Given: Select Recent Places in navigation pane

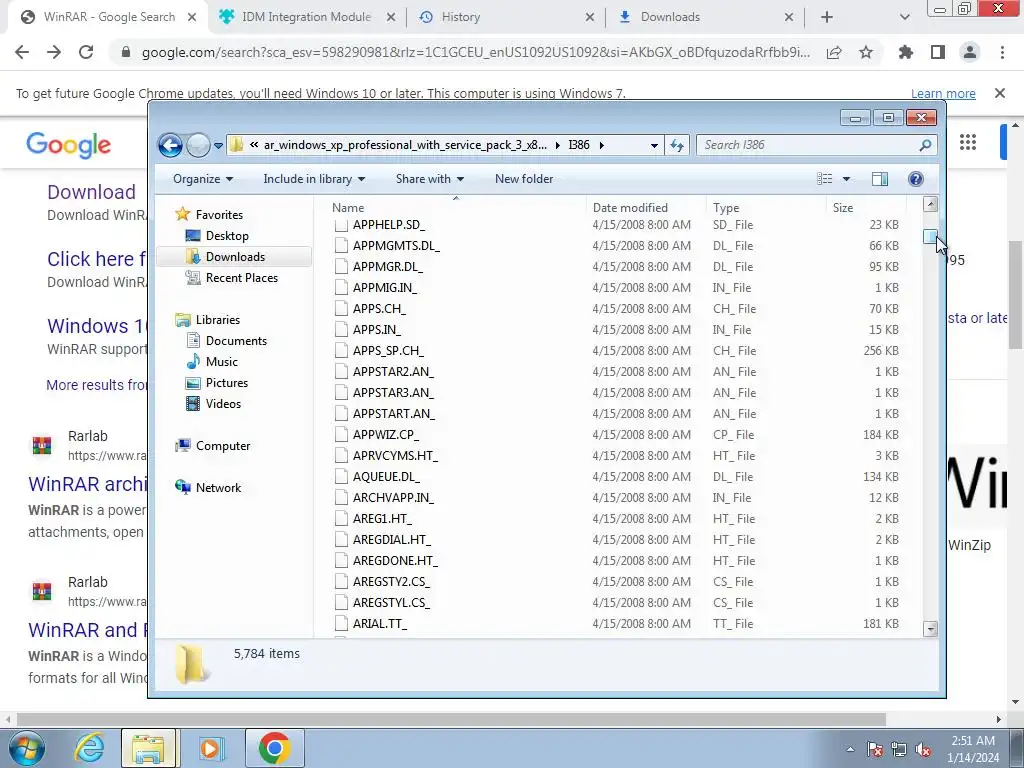Looking at the screenshot, I should click(242, 278).
